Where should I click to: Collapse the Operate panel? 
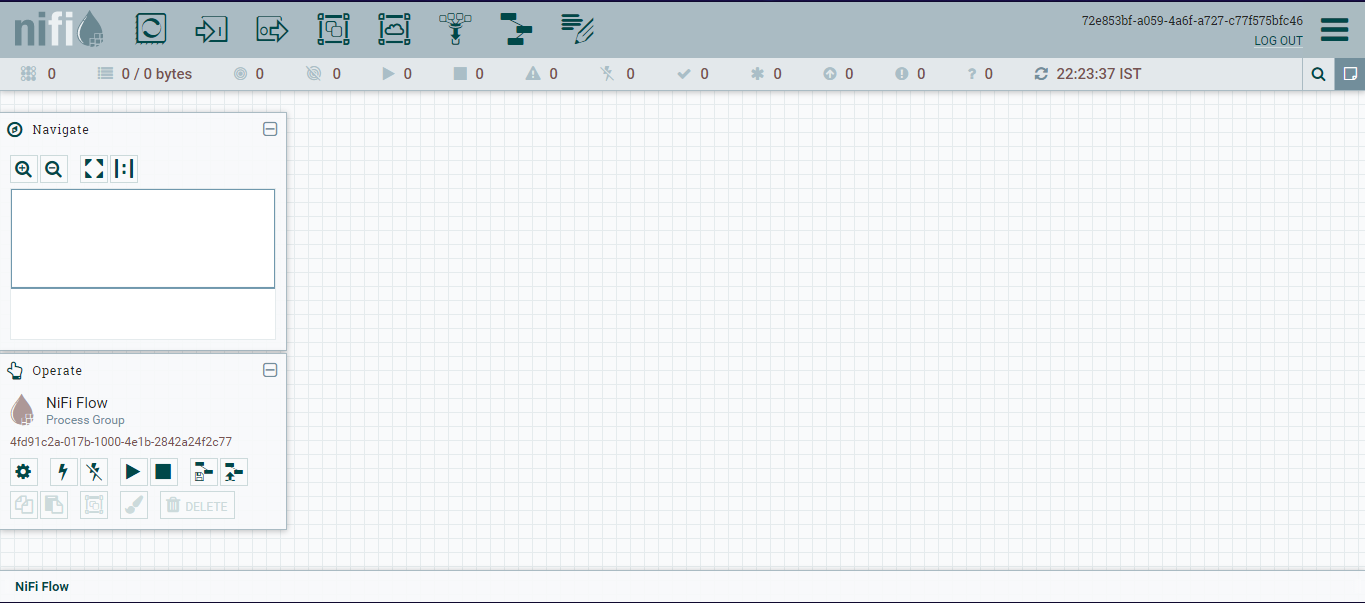[270, 370]
